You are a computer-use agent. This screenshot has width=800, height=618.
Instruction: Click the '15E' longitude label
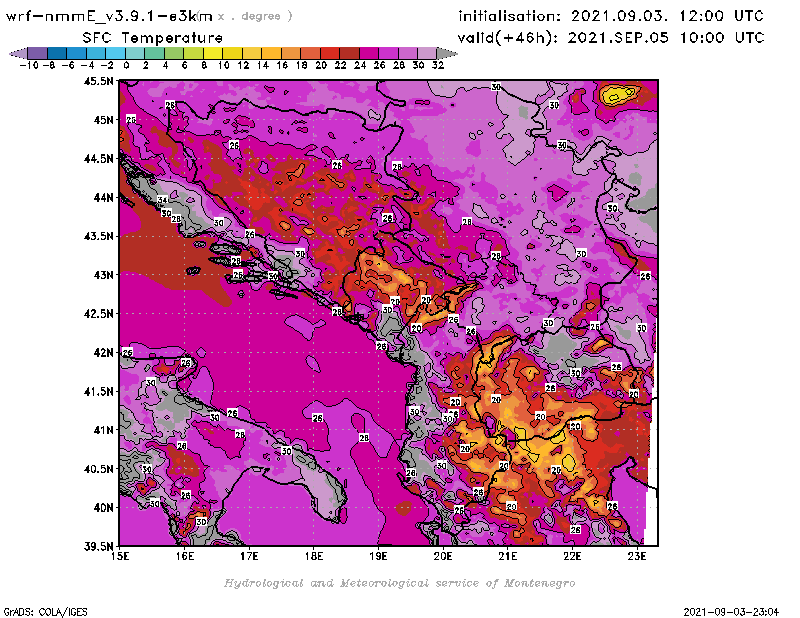coord(120,556)
